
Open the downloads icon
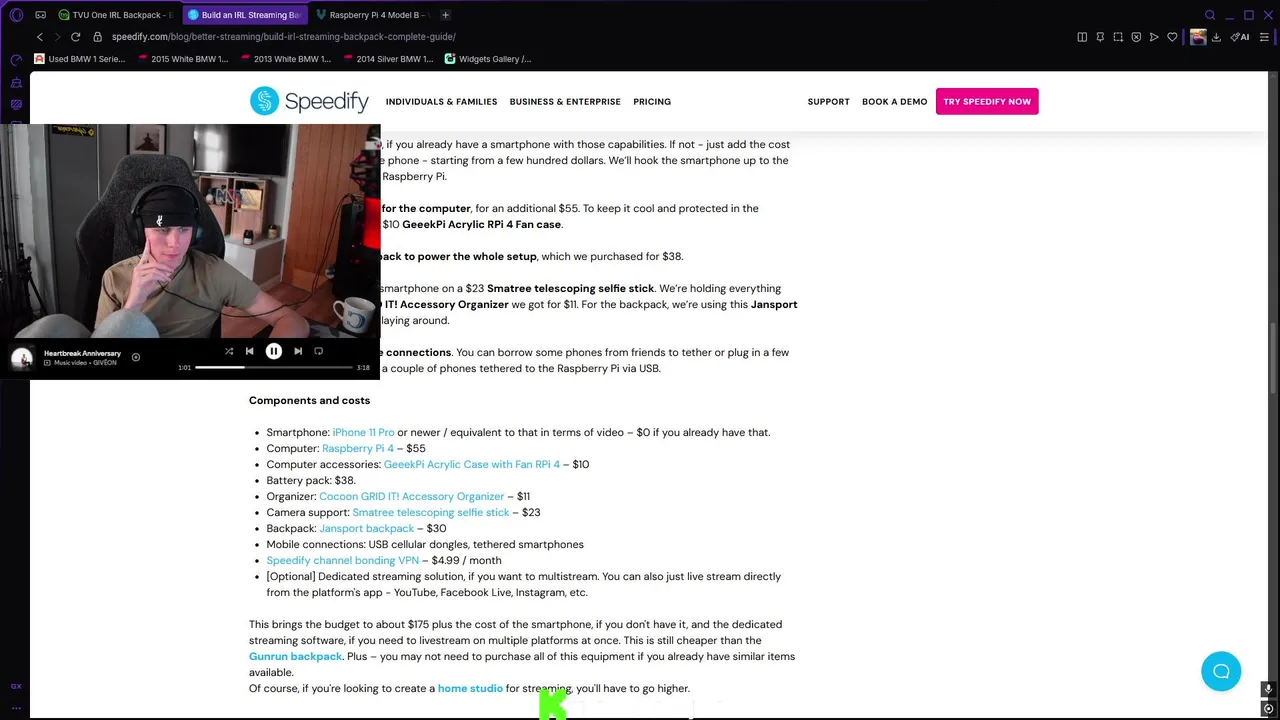[1216, 37]
